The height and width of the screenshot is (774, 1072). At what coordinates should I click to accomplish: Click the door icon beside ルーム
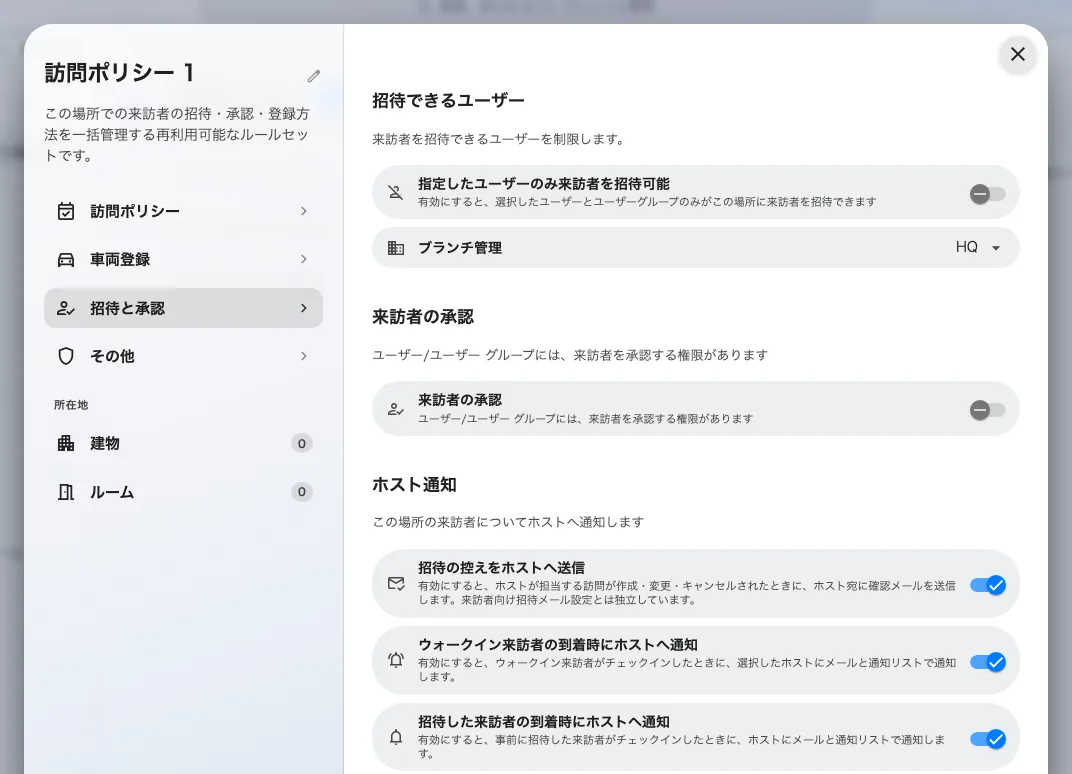(x=66, y=492)
